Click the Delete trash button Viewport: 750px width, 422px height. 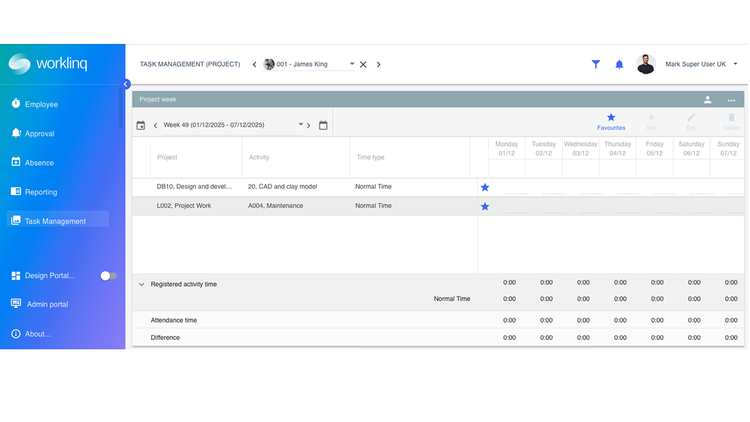731,122
